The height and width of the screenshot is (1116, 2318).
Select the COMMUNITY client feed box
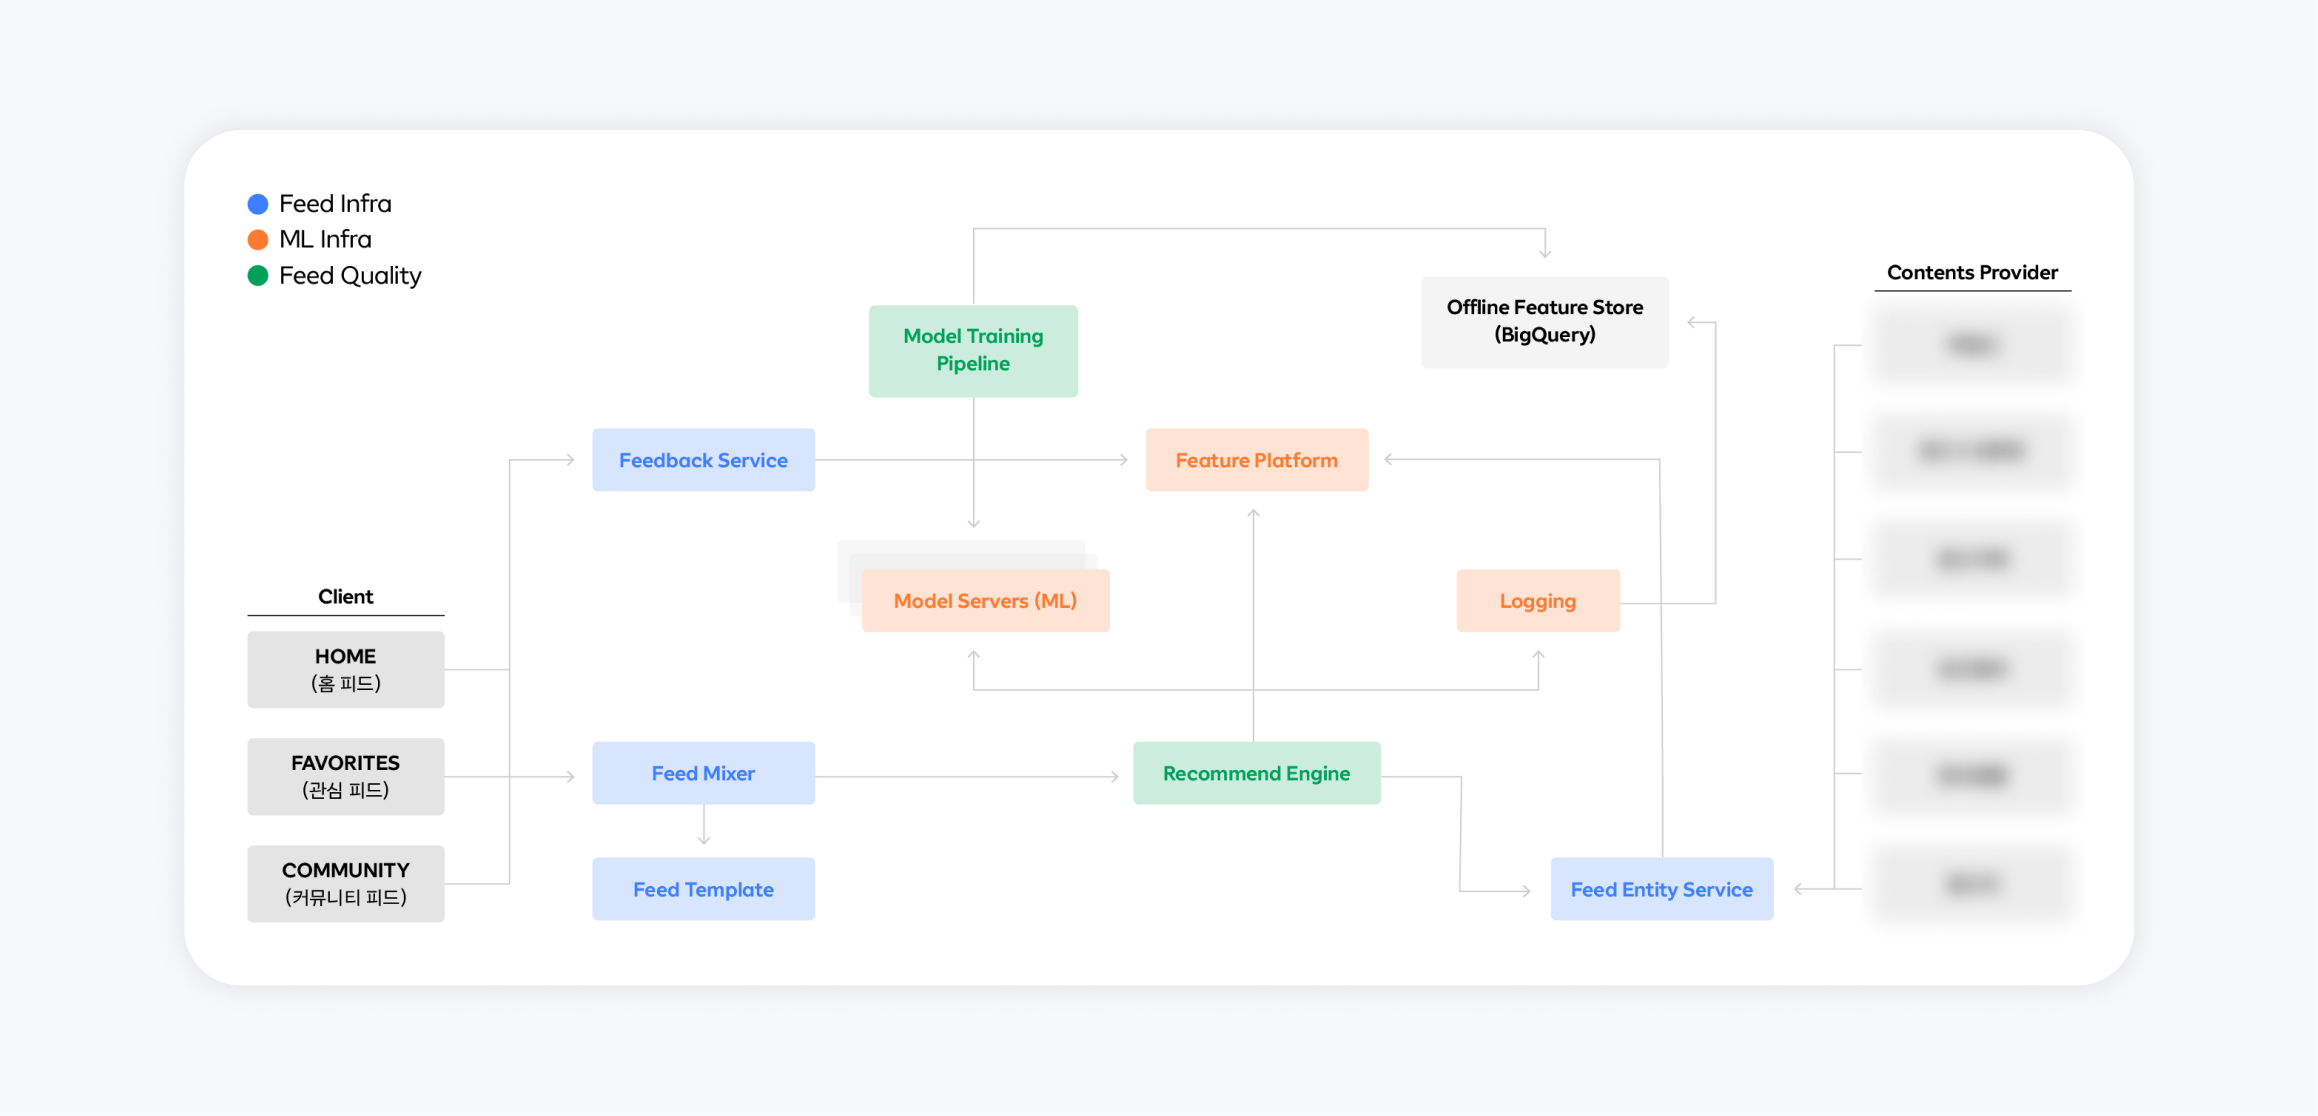[345, 883]
